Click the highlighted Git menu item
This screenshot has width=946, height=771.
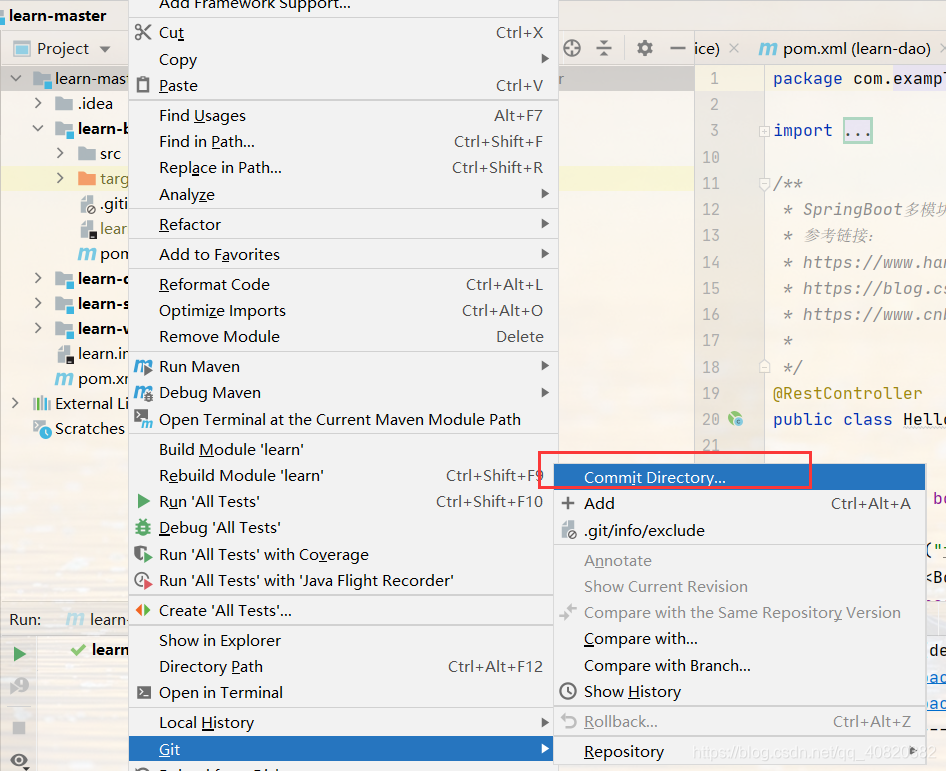pos(341,749)
